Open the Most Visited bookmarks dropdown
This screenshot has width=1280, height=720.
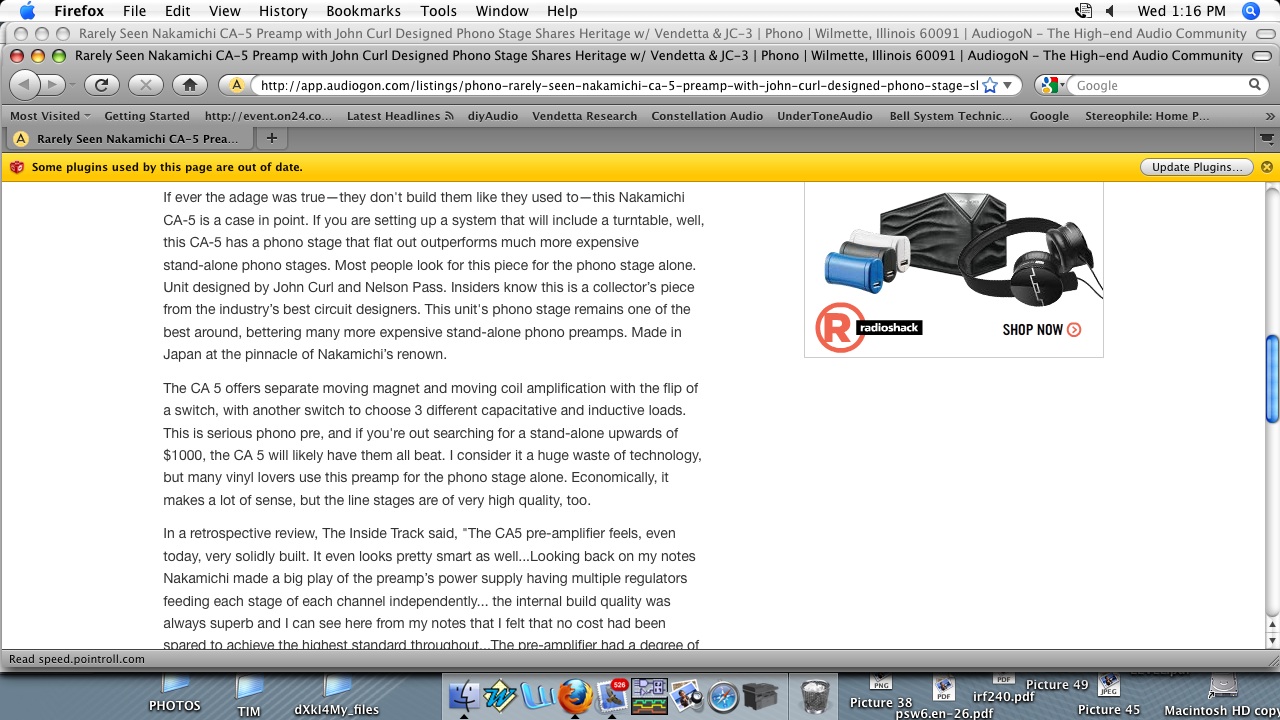tap(50, 116)
